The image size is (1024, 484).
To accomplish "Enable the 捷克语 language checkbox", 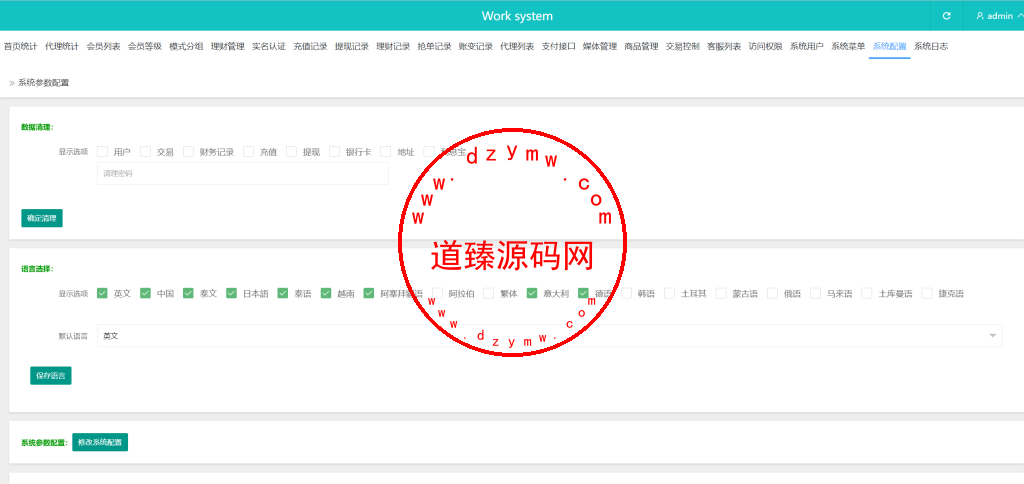I will tap(927, 293).
